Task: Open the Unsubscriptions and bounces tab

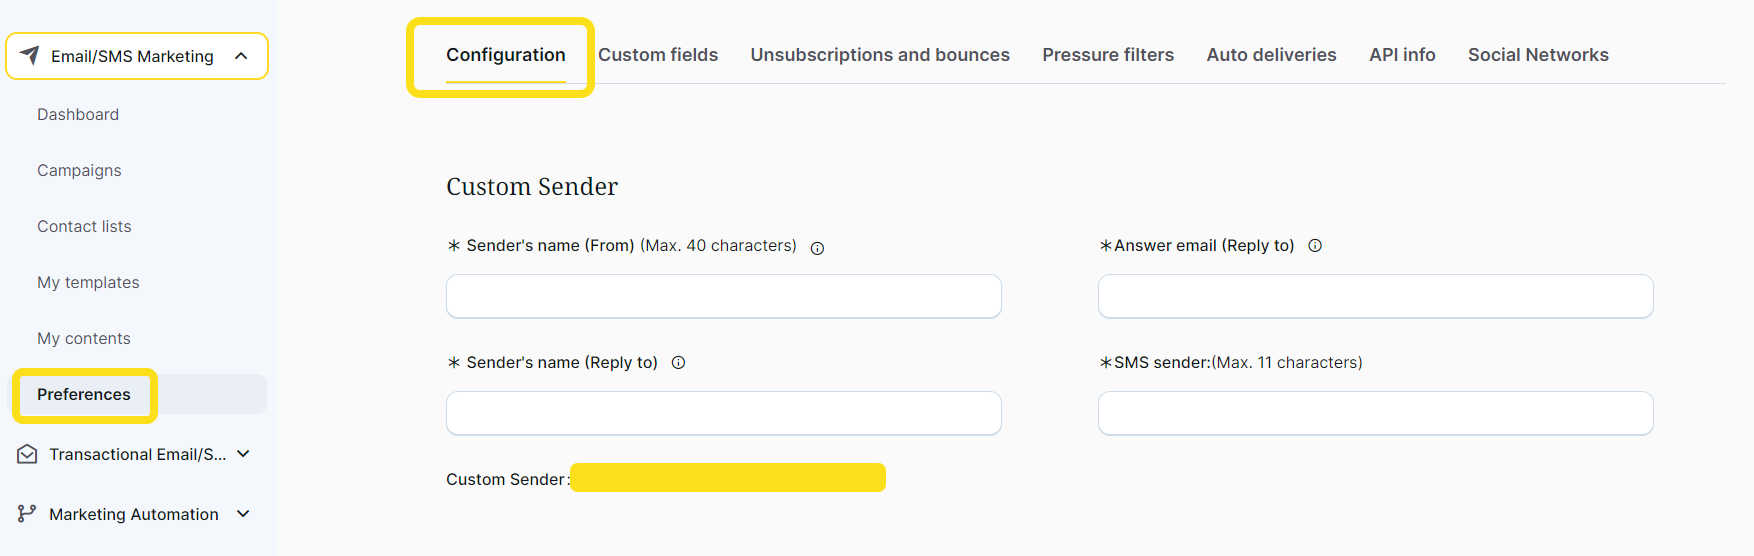Action: pyautogui.click(x=880, y=55)
